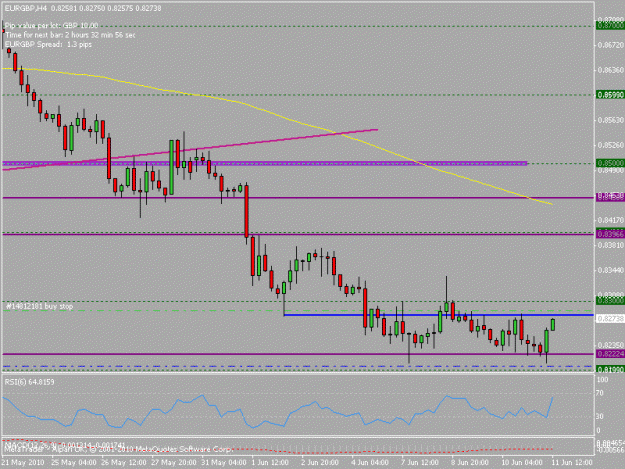
Task: Click the '1 Jun 12:00' time axis label
Action: 270,462
